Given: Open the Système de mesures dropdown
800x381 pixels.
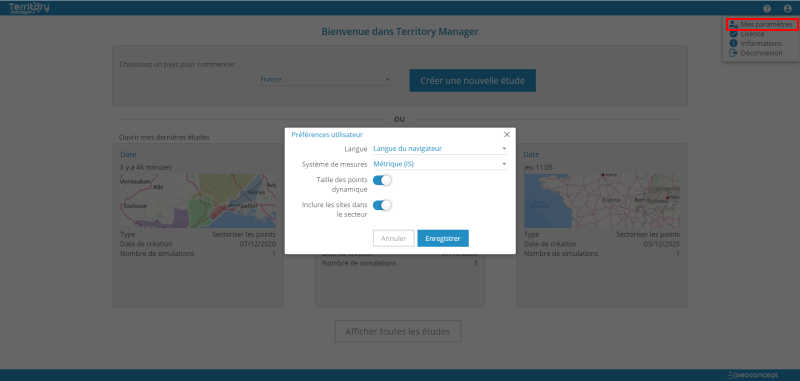Looking at the screenshot, I should click(x=440, y=164).
